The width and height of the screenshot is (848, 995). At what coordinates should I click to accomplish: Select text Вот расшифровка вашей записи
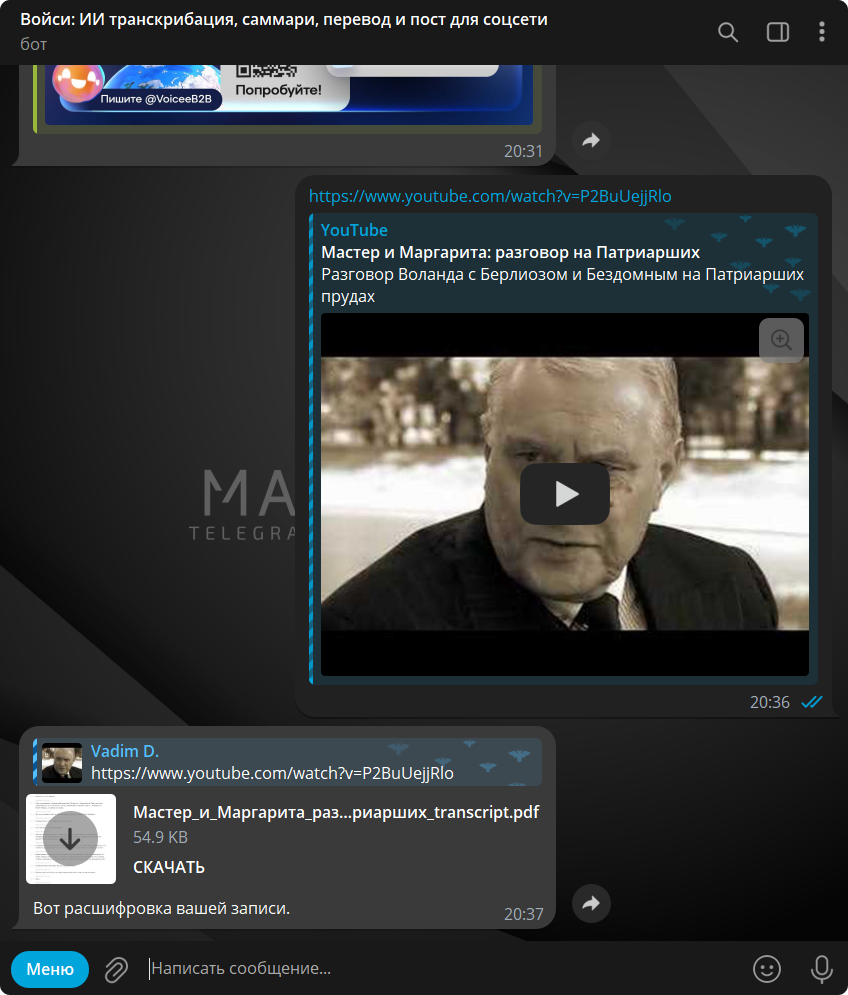[x=161, y=909]
